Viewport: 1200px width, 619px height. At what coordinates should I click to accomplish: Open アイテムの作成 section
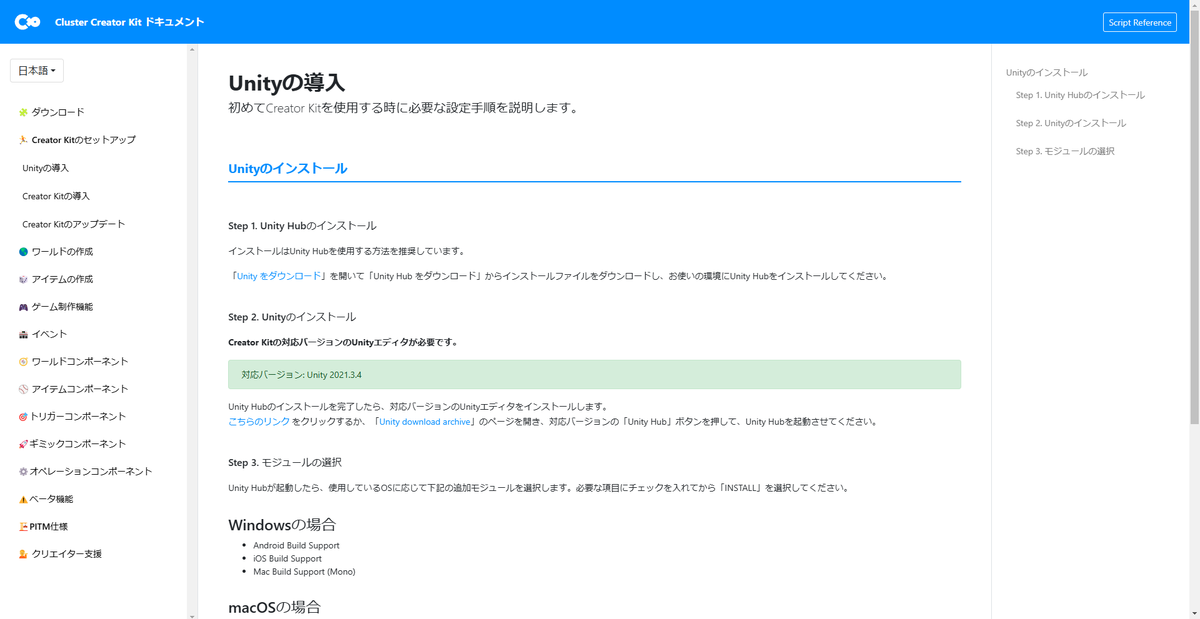pyautogui.click(x=62, y=279)
